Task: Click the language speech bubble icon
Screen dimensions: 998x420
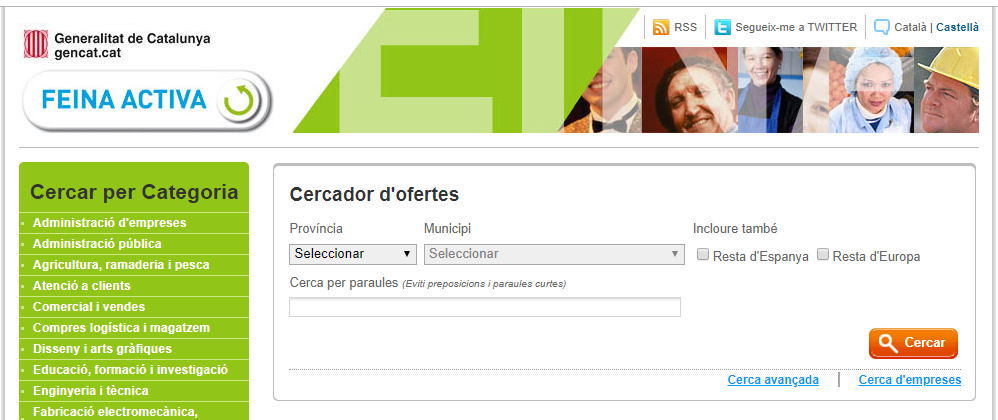Action: click(881, 27)
